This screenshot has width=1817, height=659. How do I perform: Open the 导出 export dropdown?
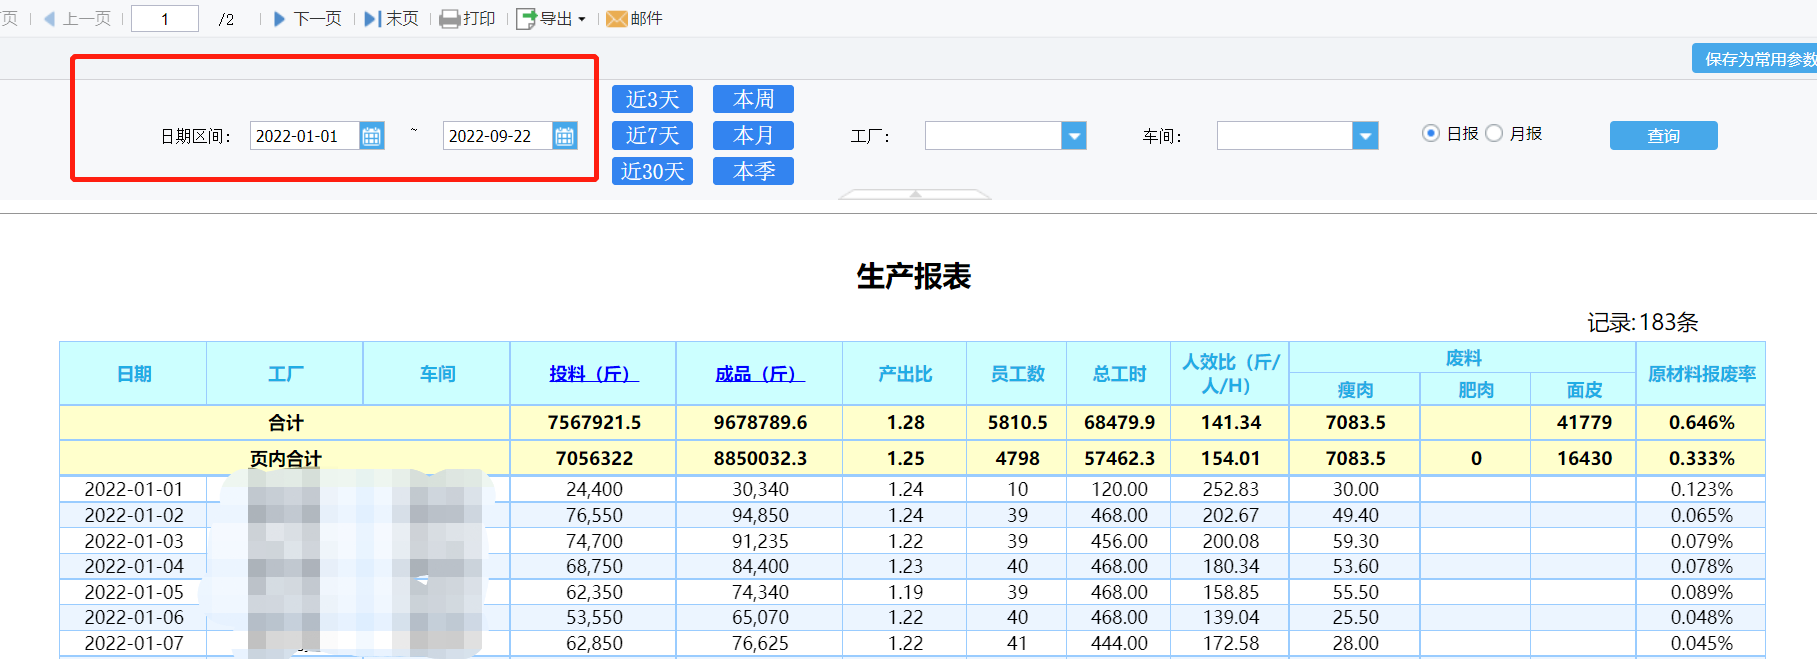[551, 19]
